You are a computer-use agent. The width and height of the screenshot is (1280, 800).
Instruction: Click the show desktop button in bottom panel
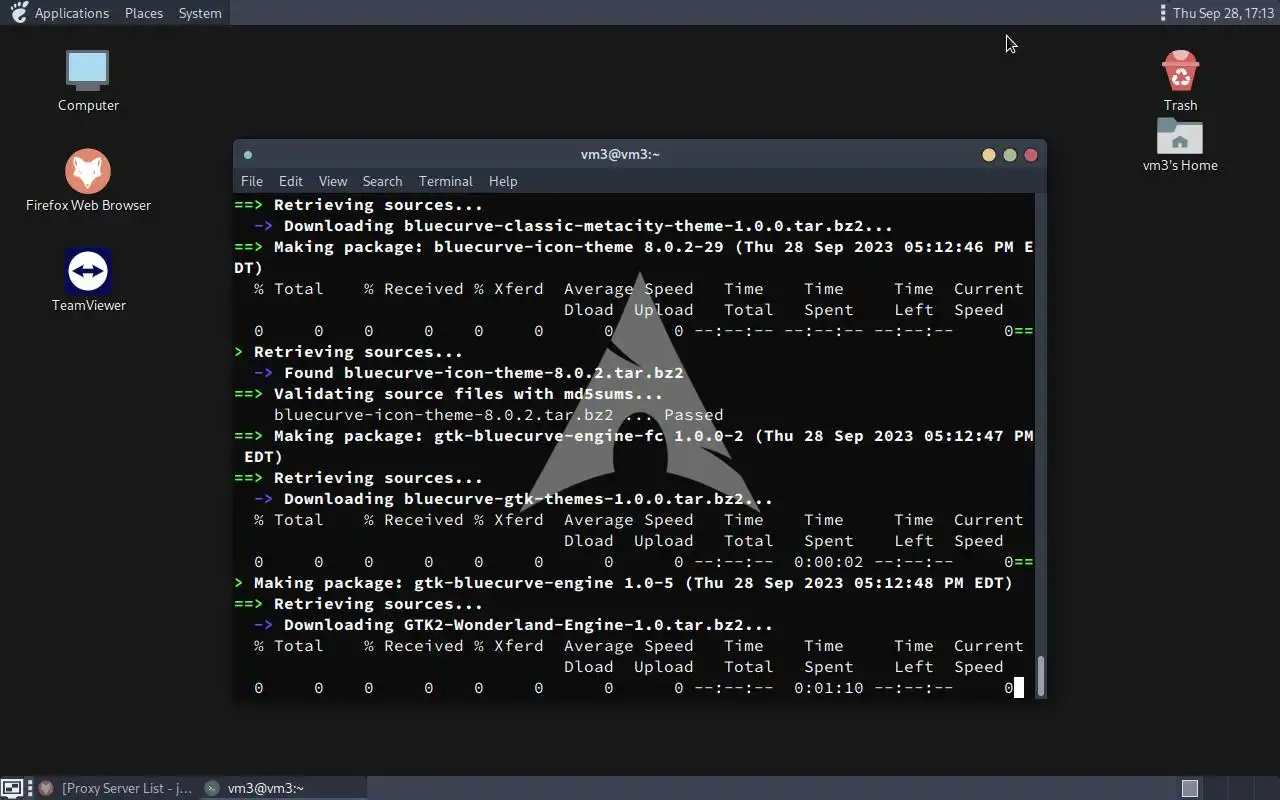click(11, 788)
